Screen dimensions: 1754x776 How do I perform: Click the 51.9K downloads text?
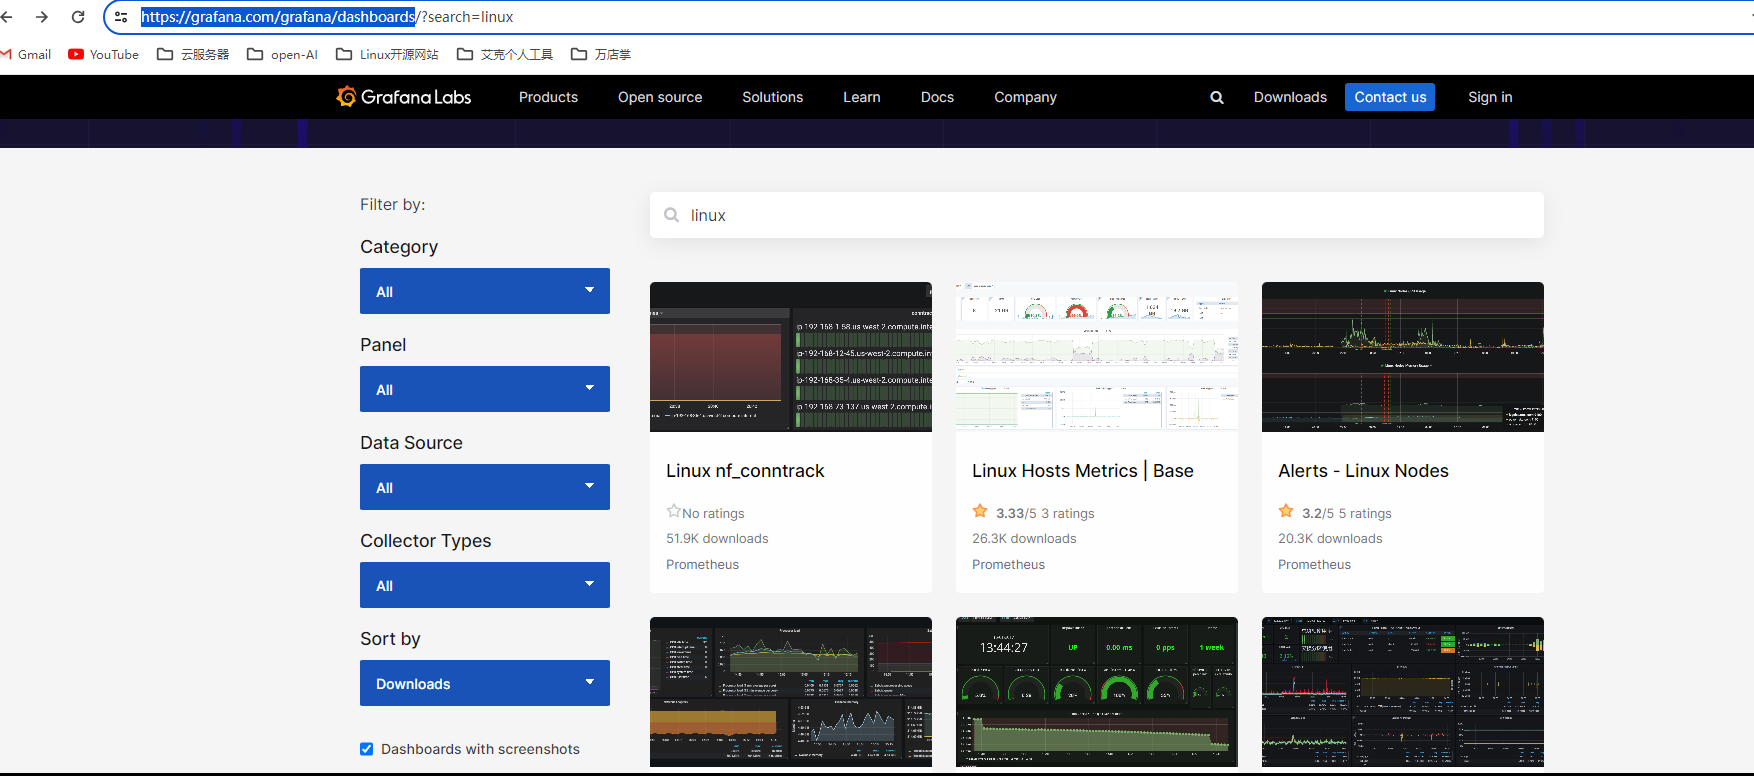717,538
